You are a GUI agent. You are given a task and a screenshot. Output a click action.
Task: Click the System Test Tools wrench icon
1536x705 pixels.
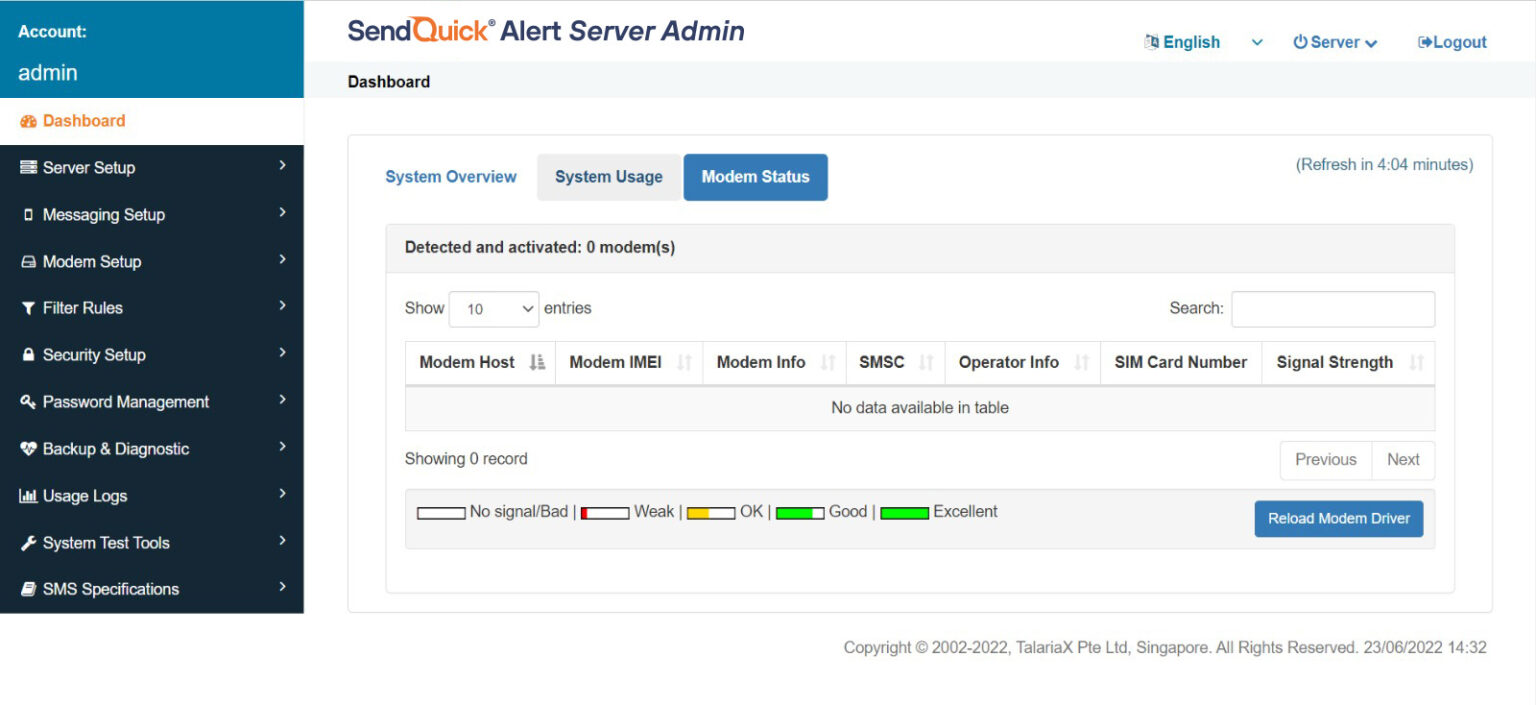[28, 543]
